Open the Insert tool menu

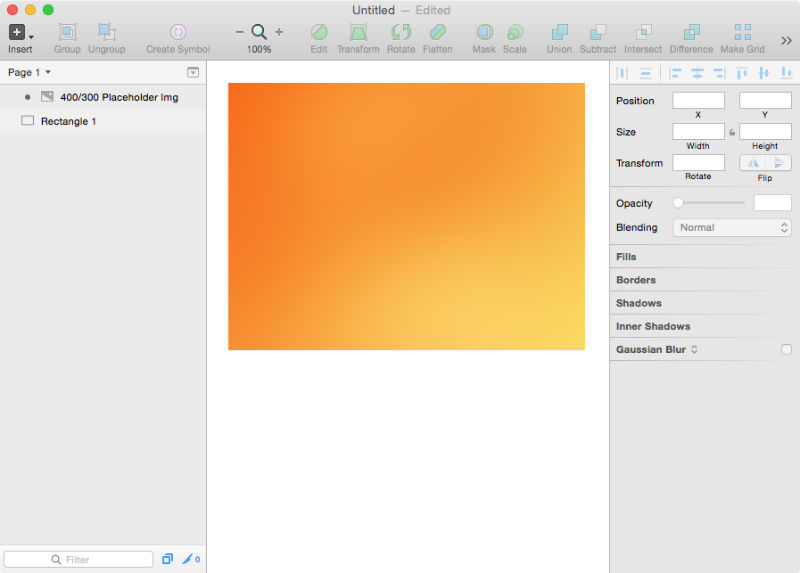point(20,33)
